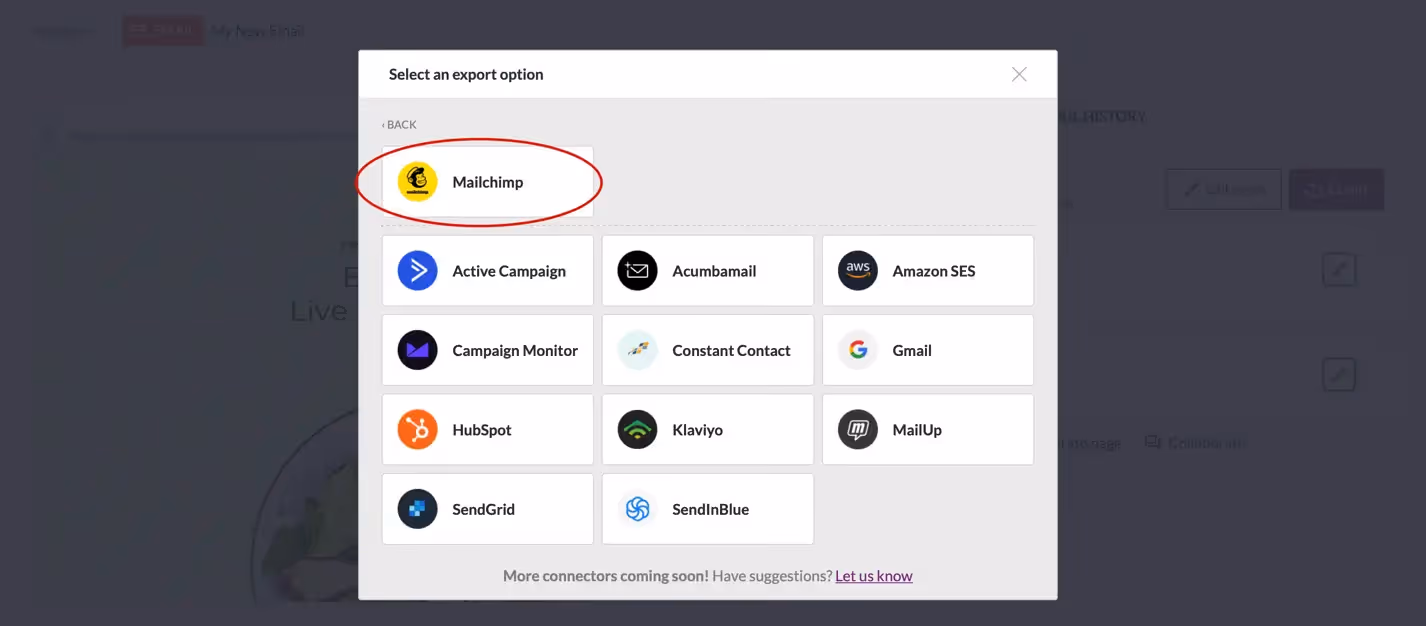Click the SendGrid squares icon
This screenshot has width=1426, height=626.
click(417, 509)
